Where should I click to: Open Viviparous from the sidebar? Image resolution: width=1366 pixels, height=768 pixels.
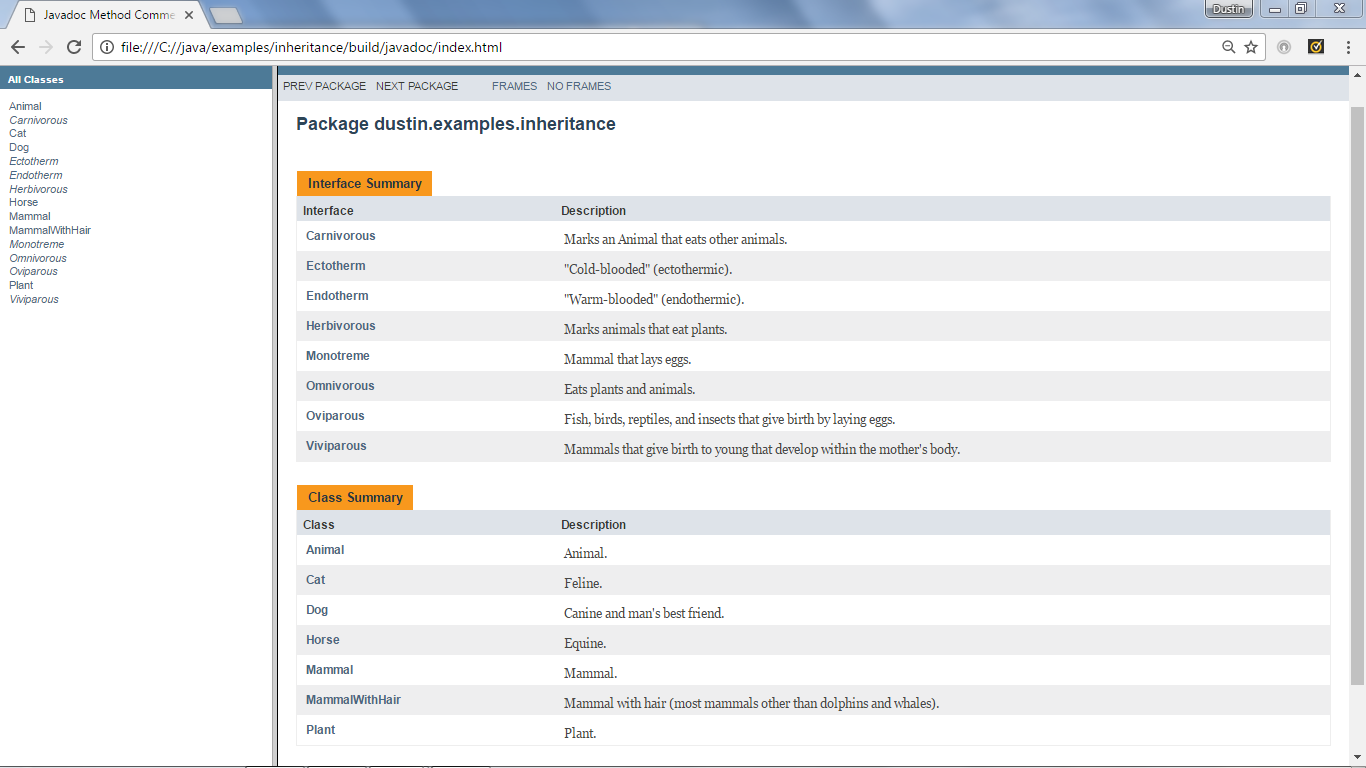[x=33, y=299]
